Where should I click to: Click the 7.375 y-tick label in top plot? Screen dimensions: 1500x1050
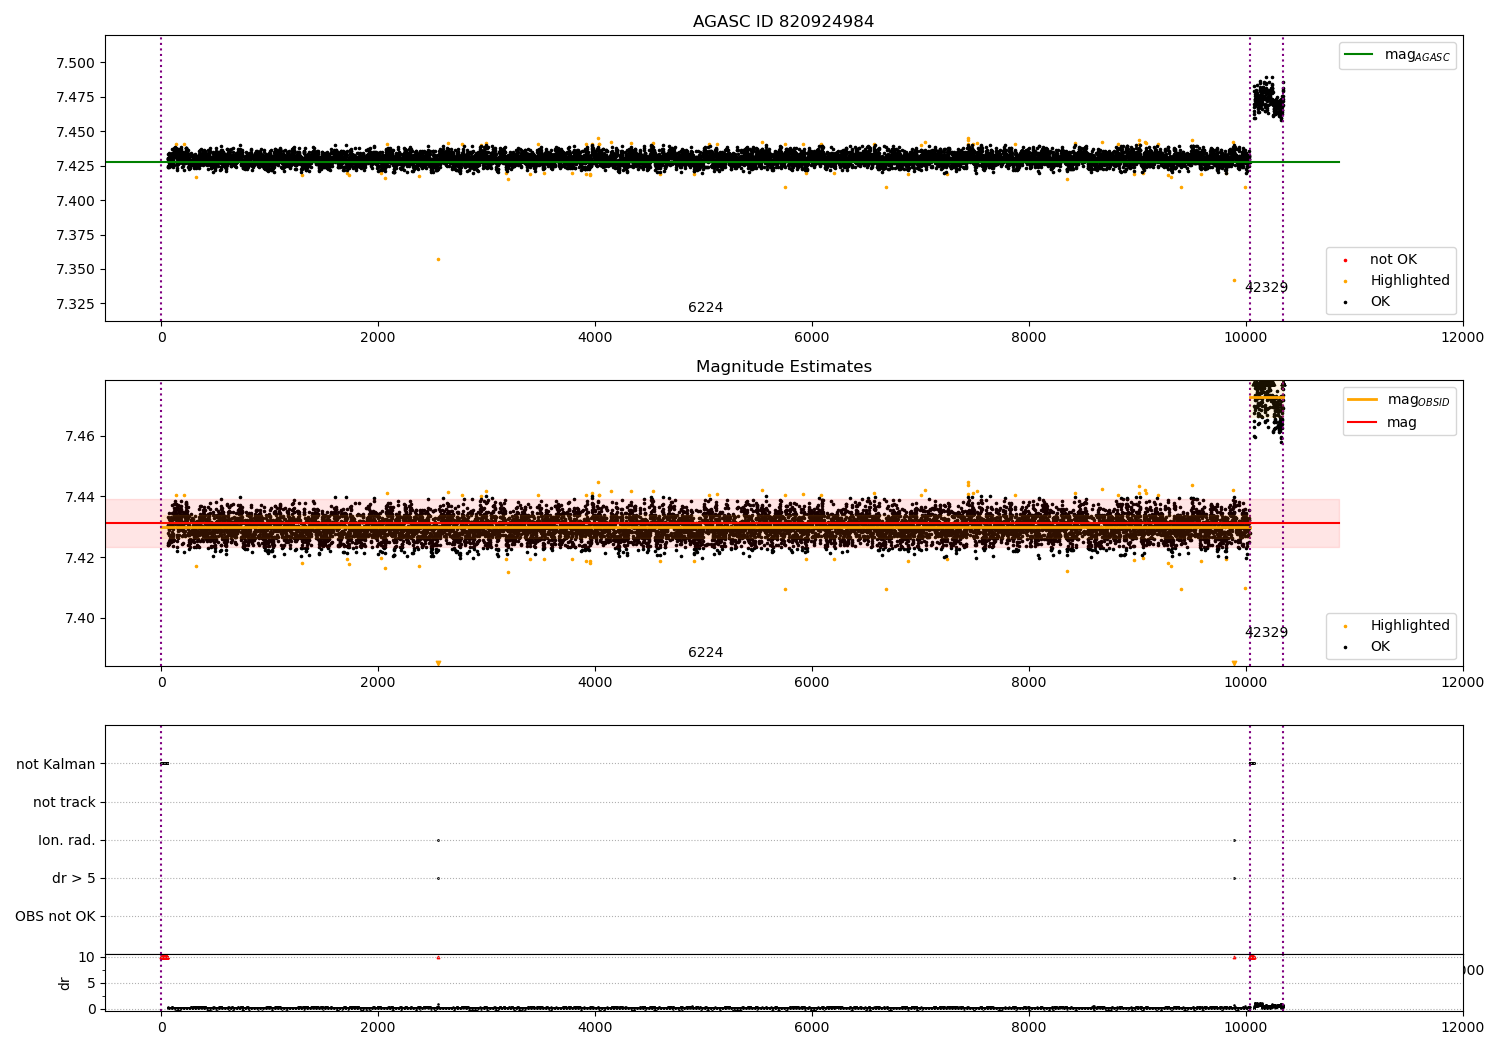point(76,235)
